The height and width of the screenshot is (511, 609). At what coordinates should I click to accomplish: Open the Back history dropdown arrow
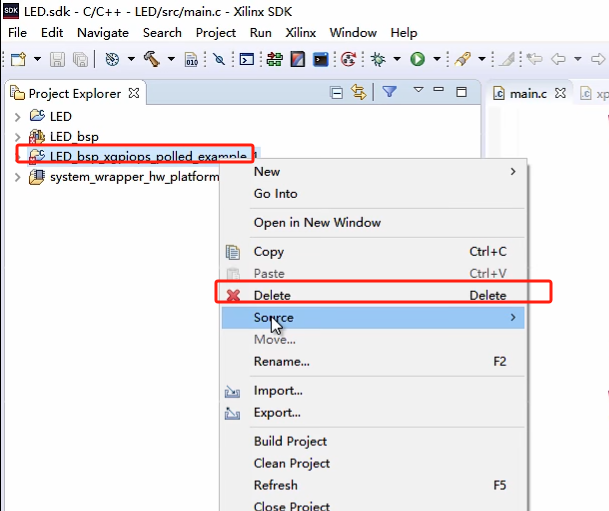coord(578,59)
